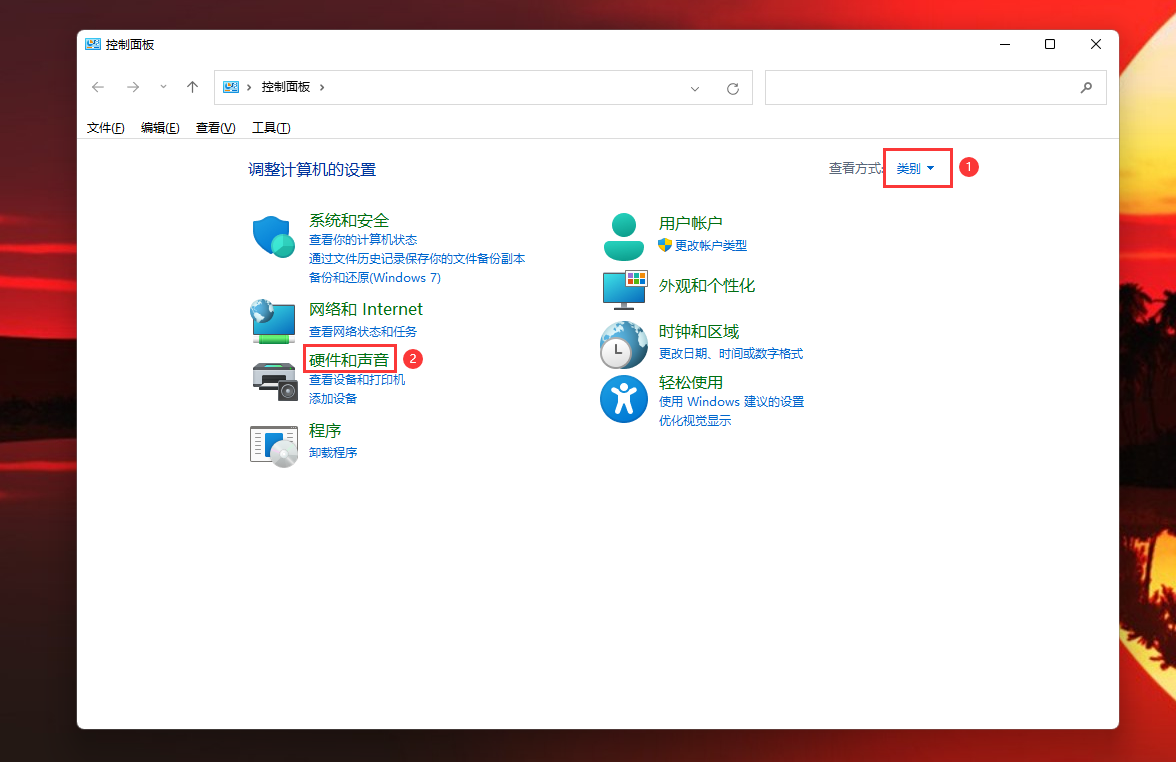Open the recent locations chevron beside navigation arrows
Image resolution: width=1176 pixels, height=762 pixels.
pyautogui.click(x=162, y=87)
